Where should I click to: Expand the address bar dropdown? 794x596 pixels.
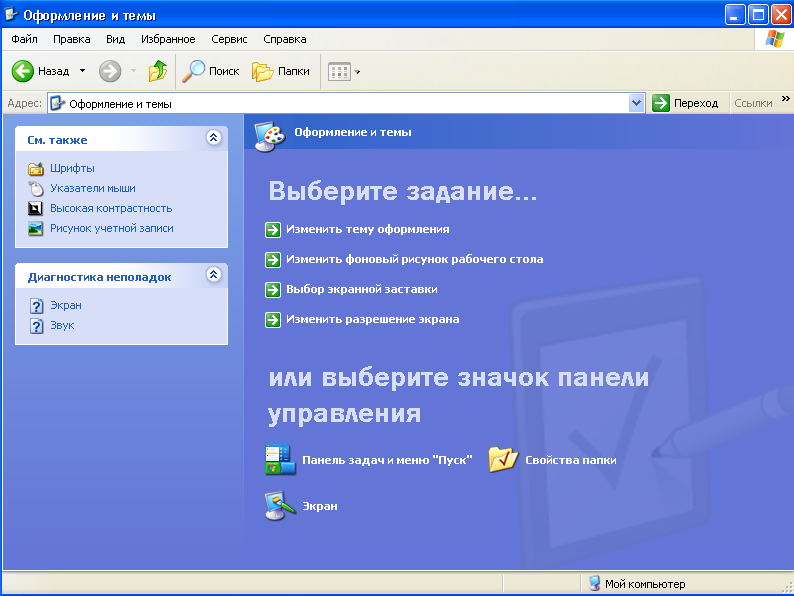(x=637, y=103)
